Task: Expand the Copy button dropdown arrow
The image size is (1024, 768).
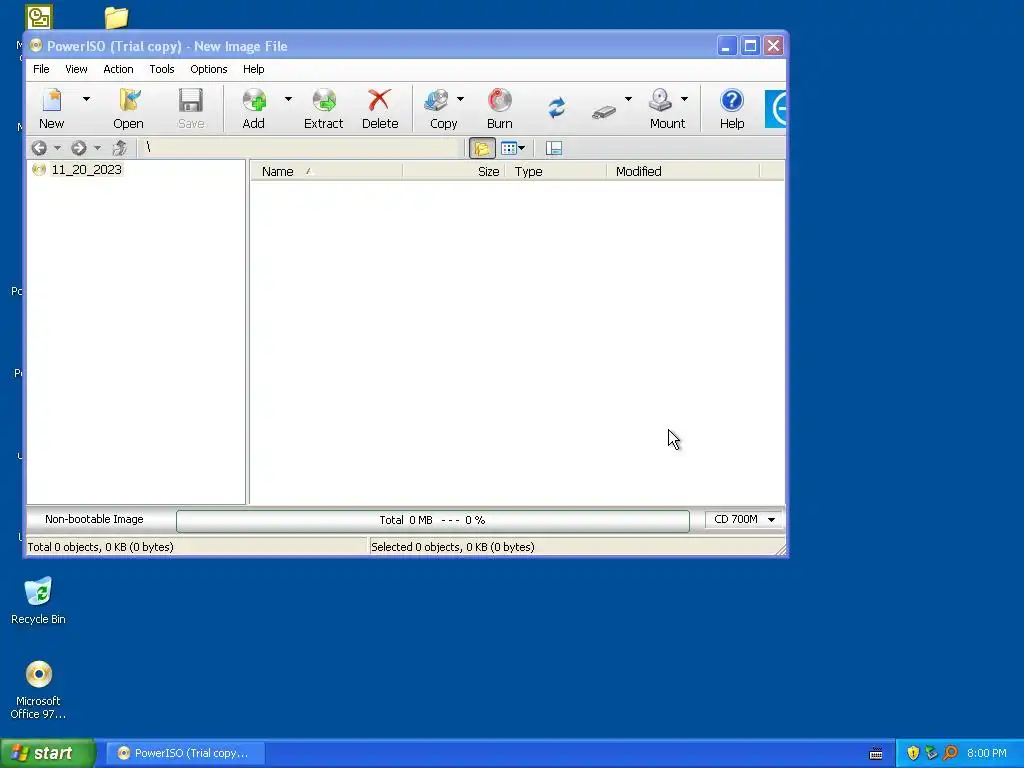Action: point(460,99)
